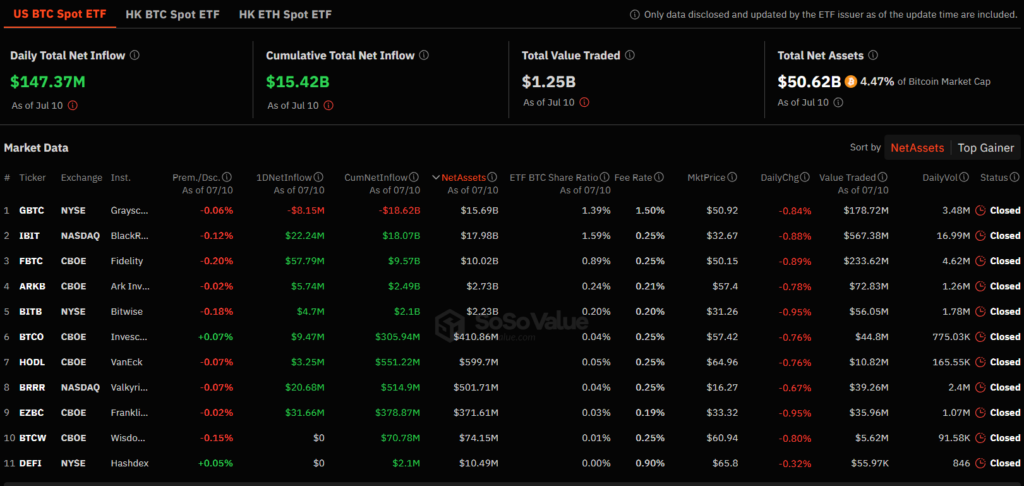Click the +0.07% premium cell for BTCO
Image resolution: width=1024 pixels, height=486 pixels.
218,336
